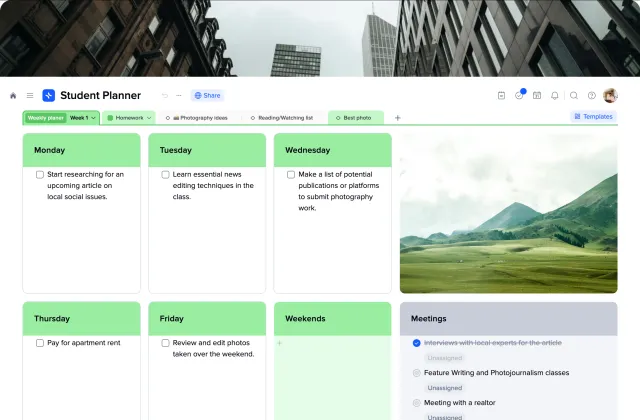Screen dimensions: 640x420
Task: Click the Tuesday card header
Action: tap(207, 150)
